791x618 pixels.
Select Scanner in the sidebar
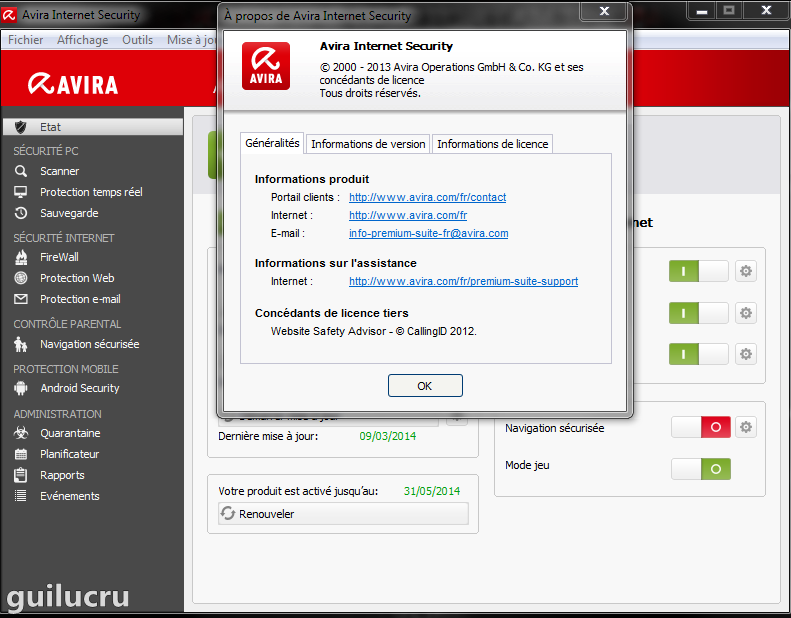[59, 171]
